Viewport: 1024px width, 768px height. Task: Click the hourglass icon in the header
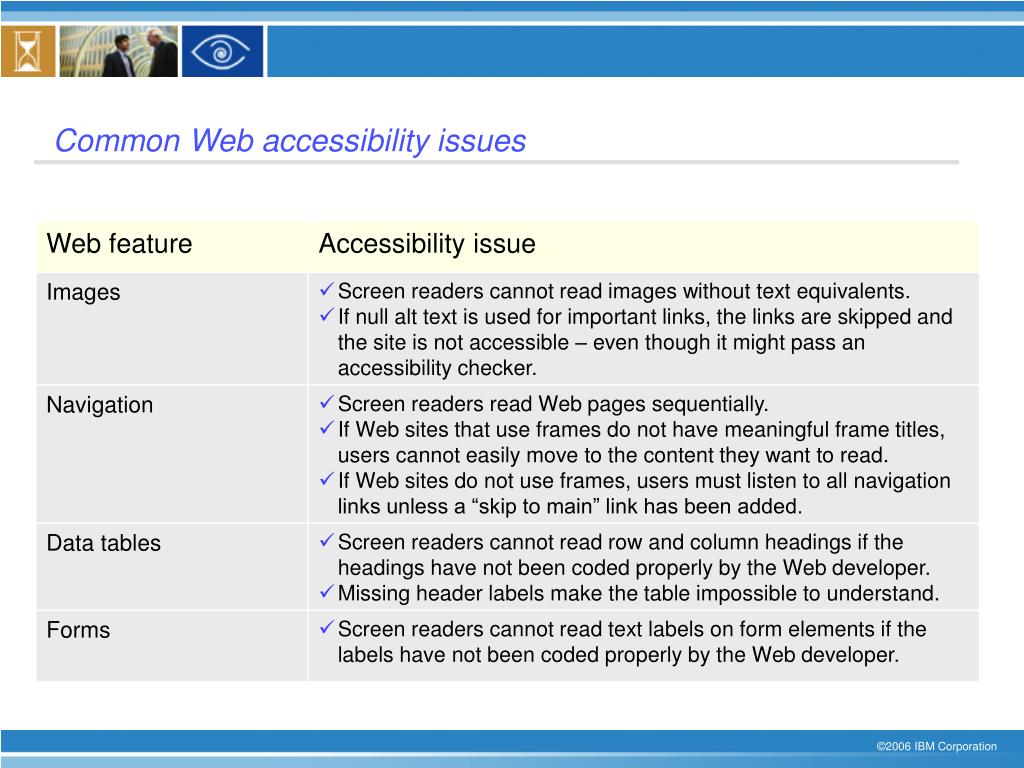[x=28, y=51]
